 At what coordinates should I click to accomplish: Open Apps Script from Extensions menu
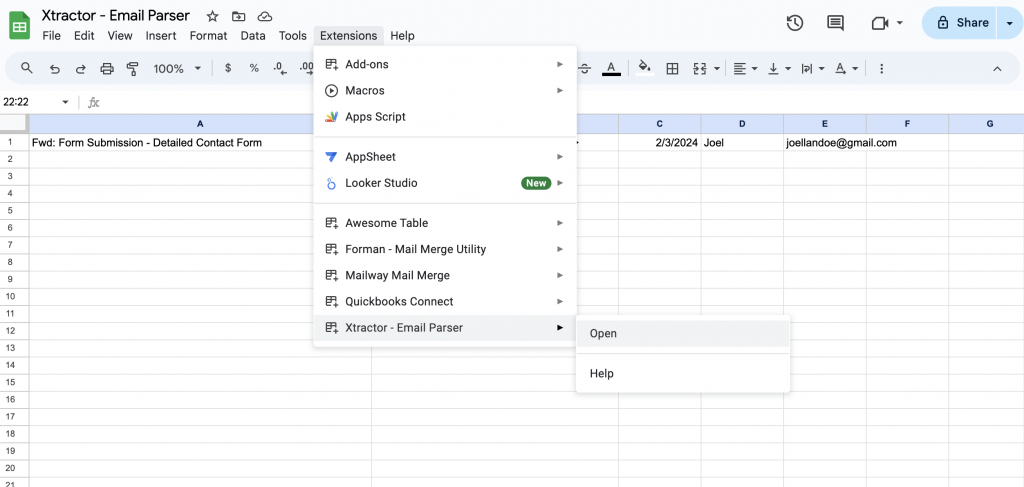(375, 117)
